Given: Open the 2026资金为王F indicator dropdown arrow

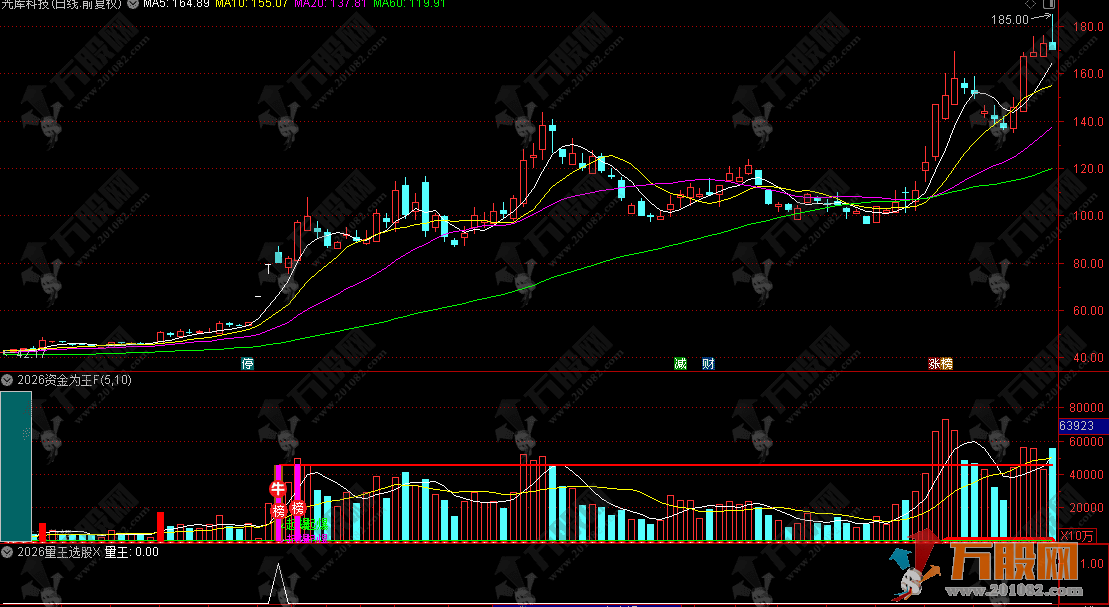Looking at the screenshot, I should [x=7, y=380].
